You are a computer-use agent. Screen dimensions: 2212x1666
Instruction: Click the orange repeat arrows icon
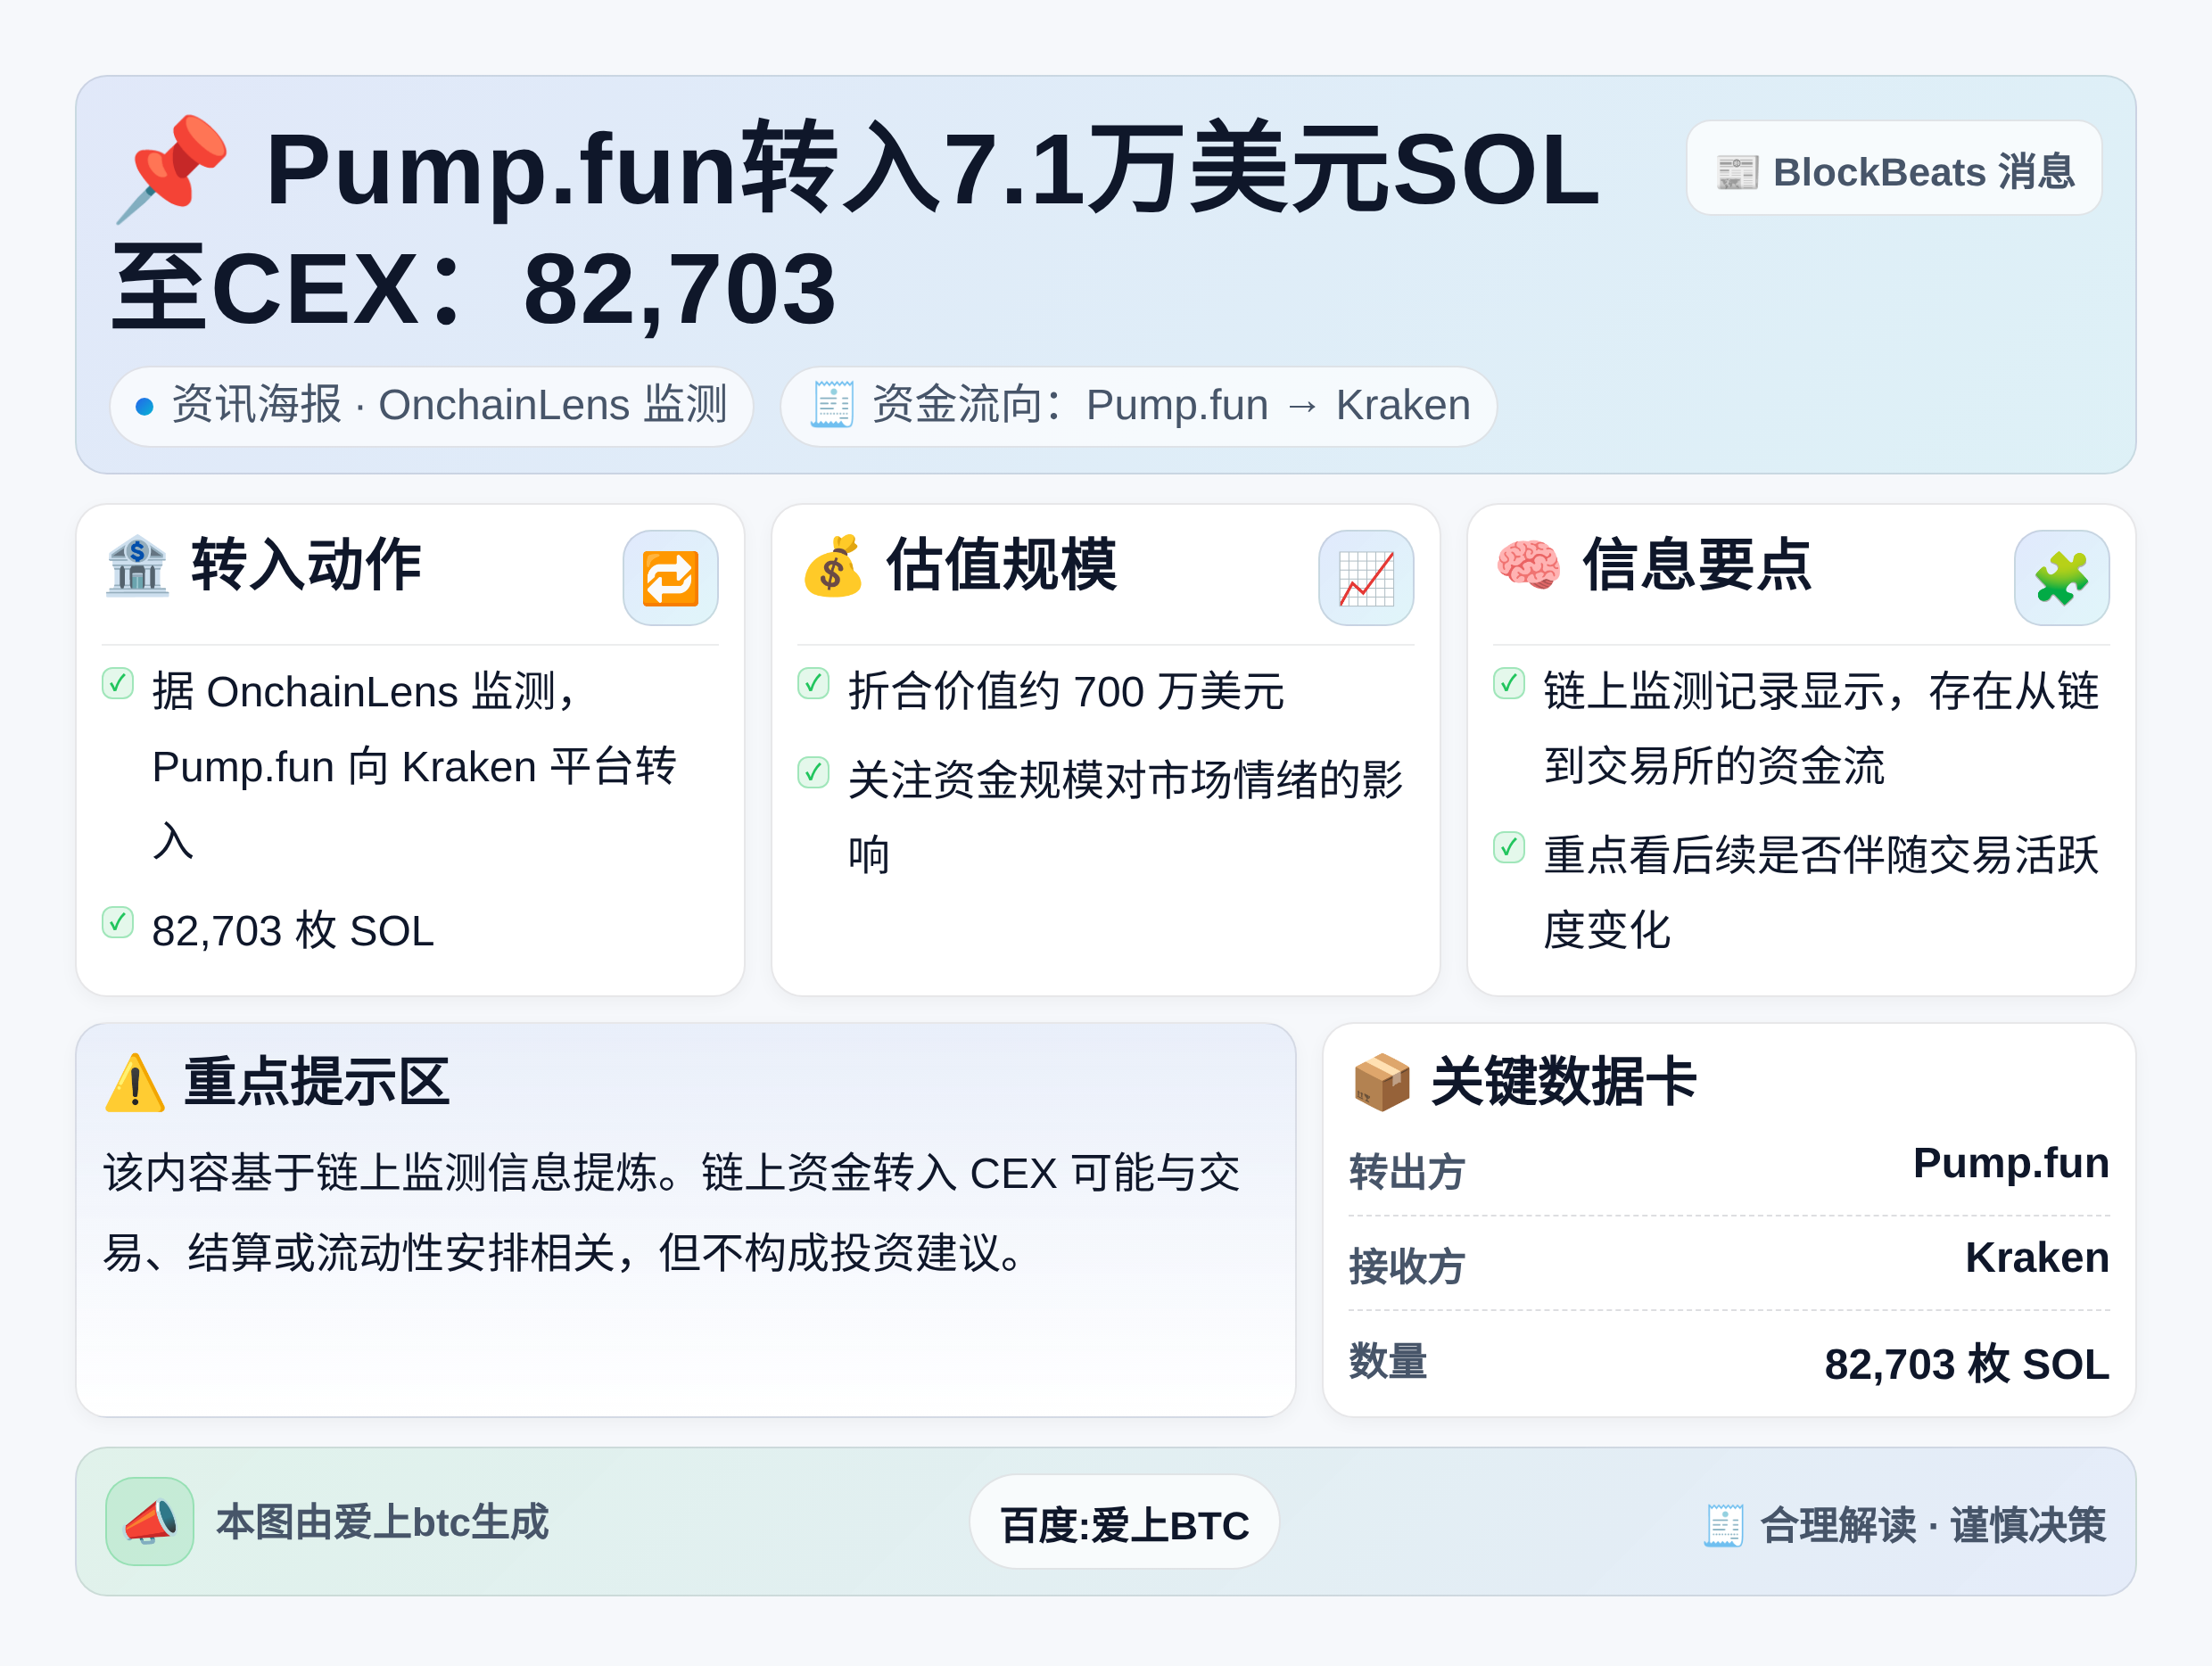coord(671,578)
